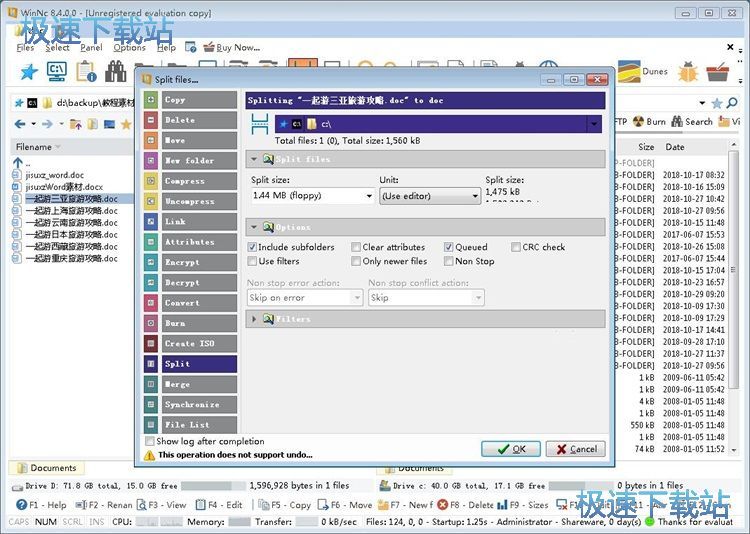This screenshot has height=534, width=750.
Task: Select the left Documents tab
Action: click(x=47, y=467)
